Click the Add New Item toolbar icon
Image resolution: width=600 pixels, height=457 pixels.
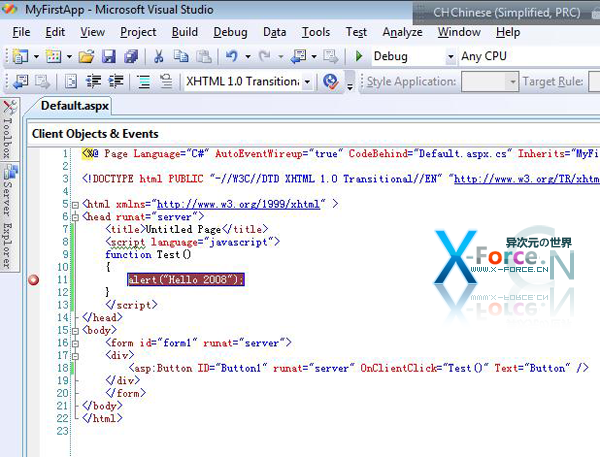tap(53, 57)
